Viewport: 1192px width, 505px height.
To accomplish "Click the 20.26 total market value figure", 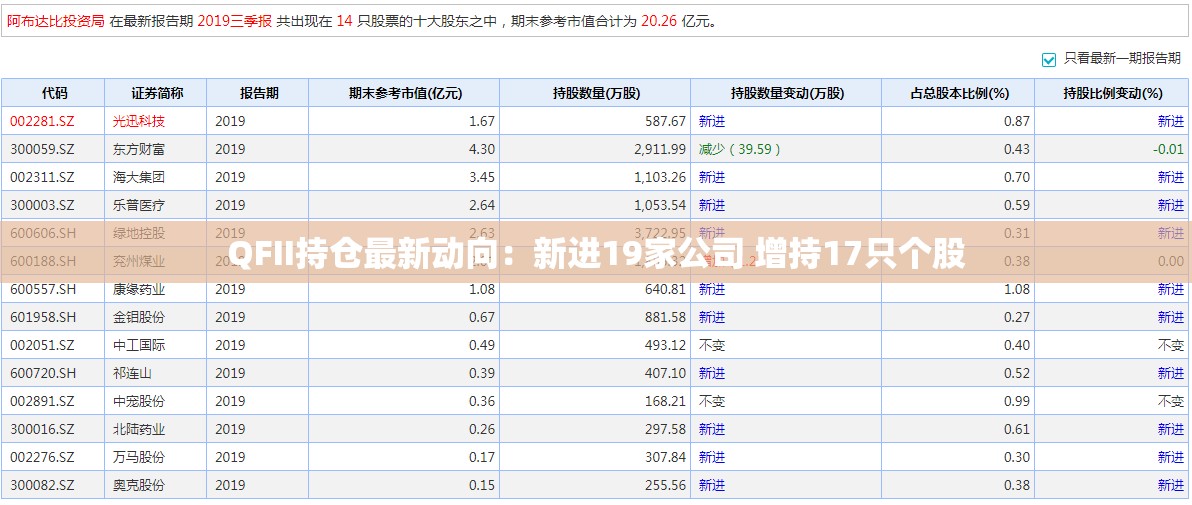I will pyautogui.click(x=658, y=21).
